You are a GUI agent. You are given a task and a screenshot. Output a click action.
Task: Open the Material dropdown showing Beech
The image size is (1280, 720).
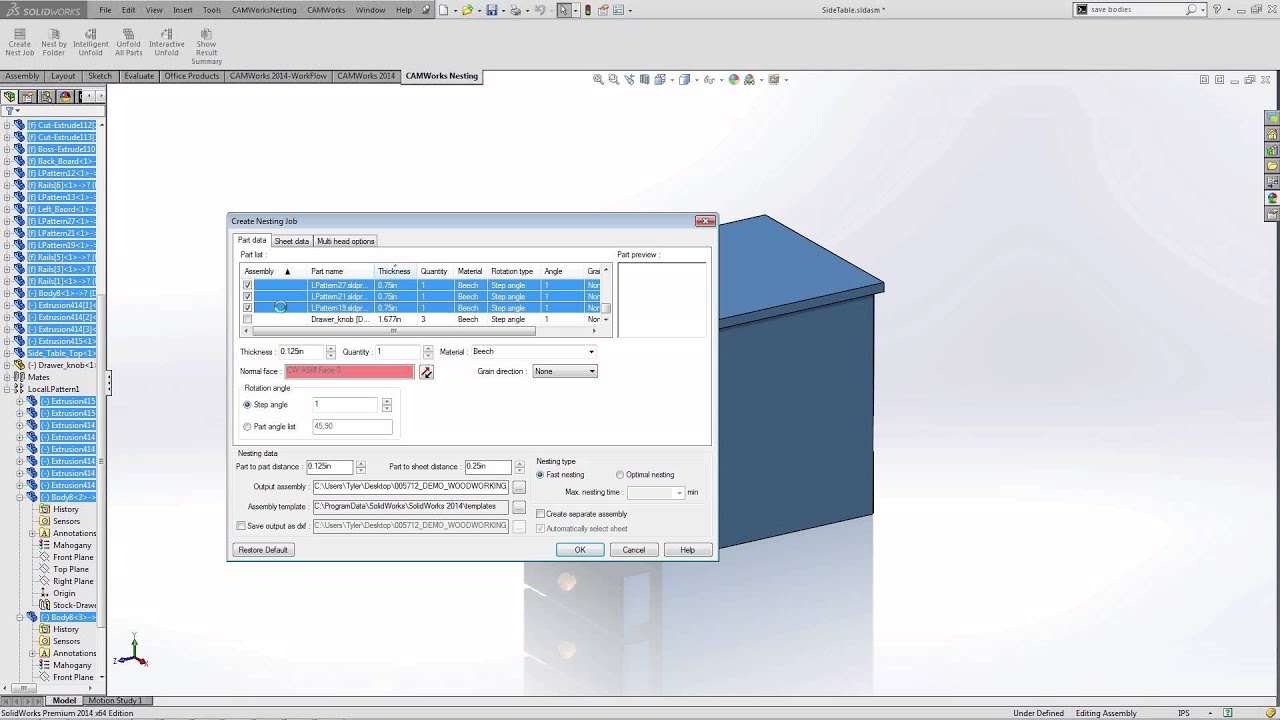click(x=532, y=352)
